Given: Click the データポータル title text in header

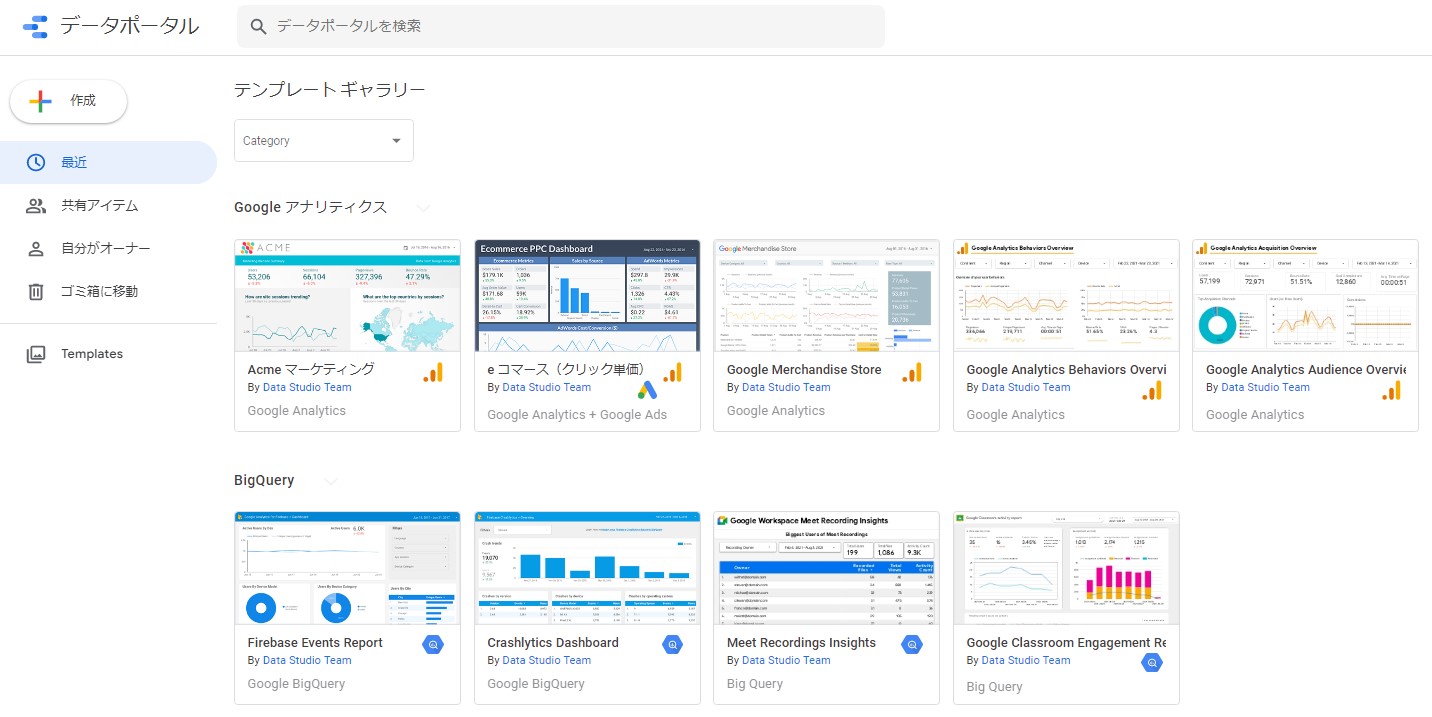Looking at the screenshot, I should tap(129, 26).
